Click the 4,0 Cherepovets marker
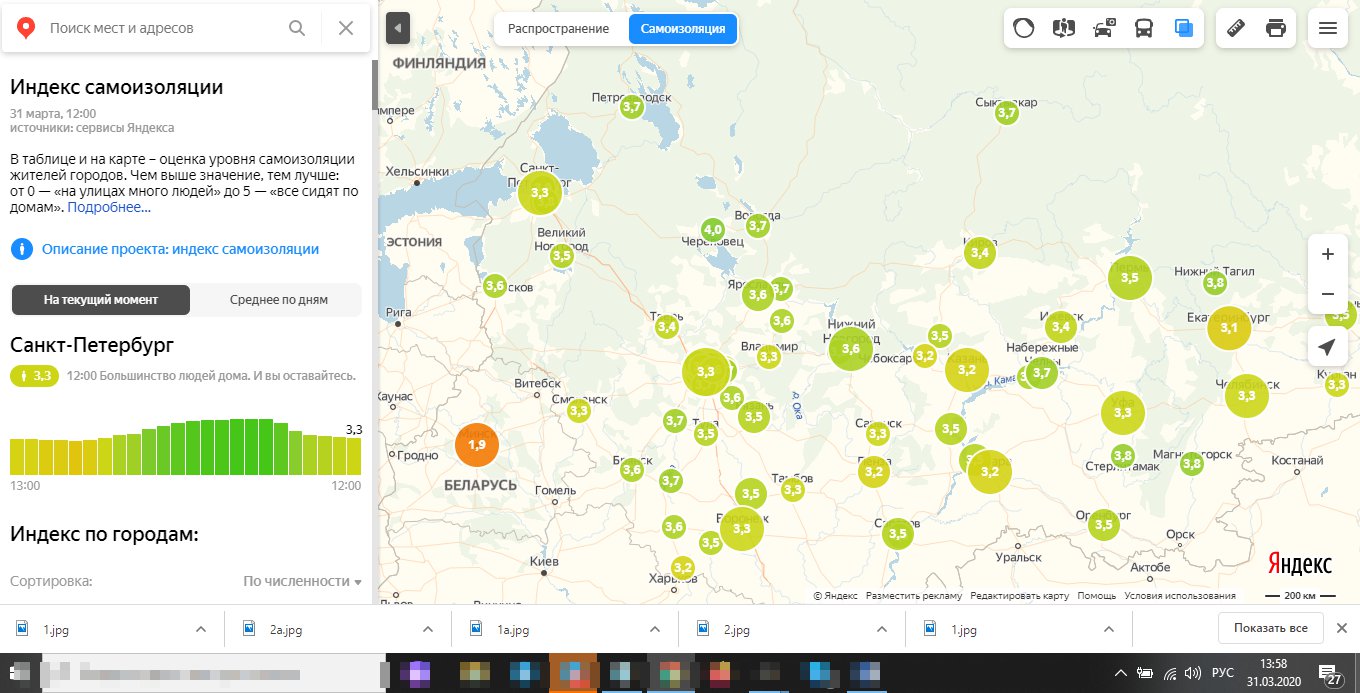Screen dimensions: 1360x693 [x=713, y=230]
